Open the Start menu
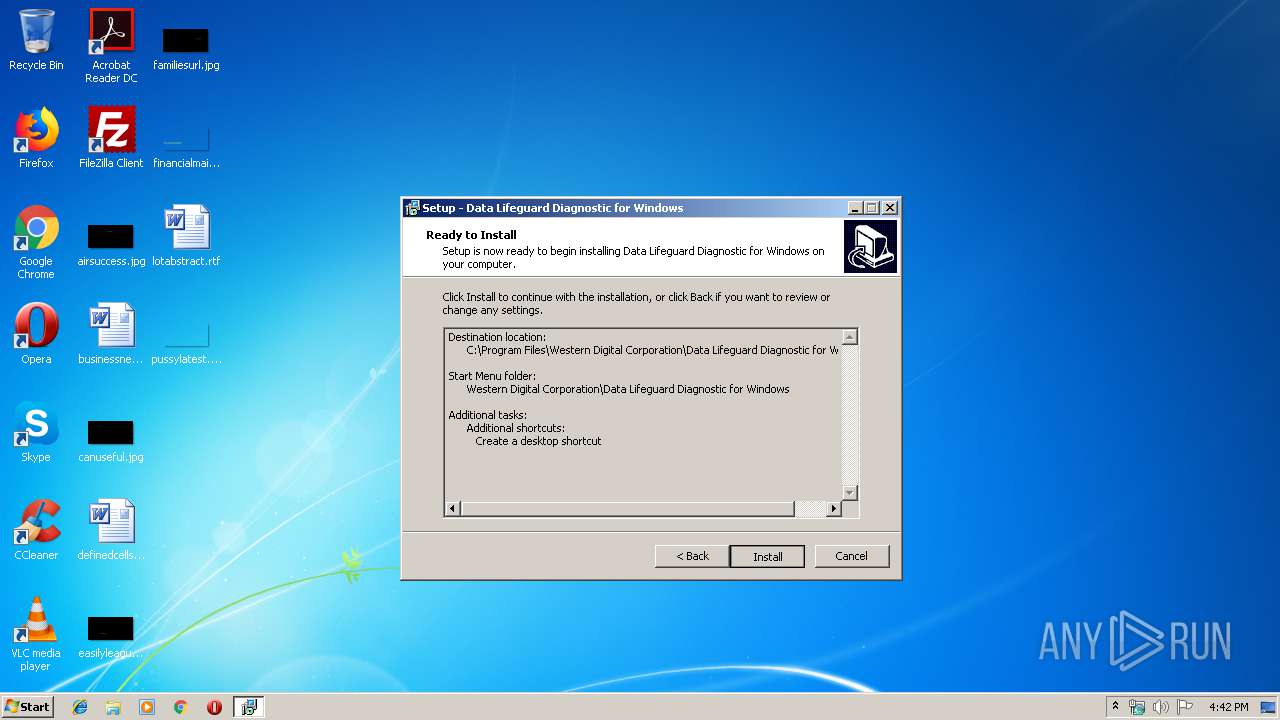The width and height of the screenshot is (1280, 720). click(27, 707)
